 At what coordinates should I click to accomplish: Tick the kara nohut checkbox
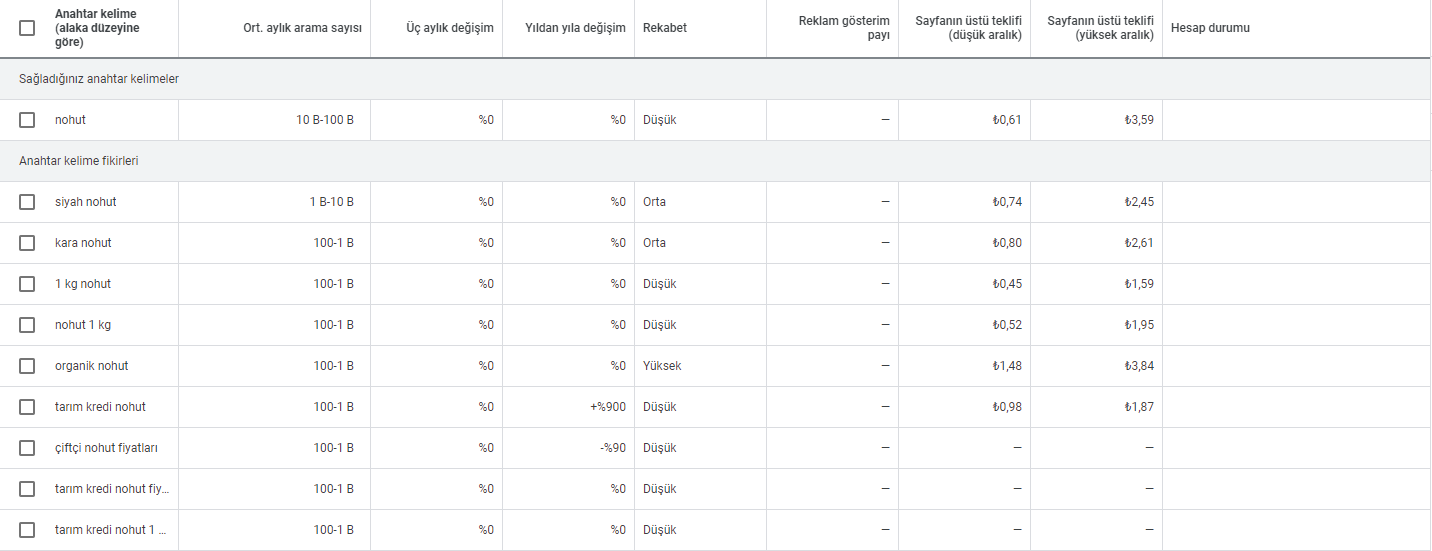pos(27,243)
